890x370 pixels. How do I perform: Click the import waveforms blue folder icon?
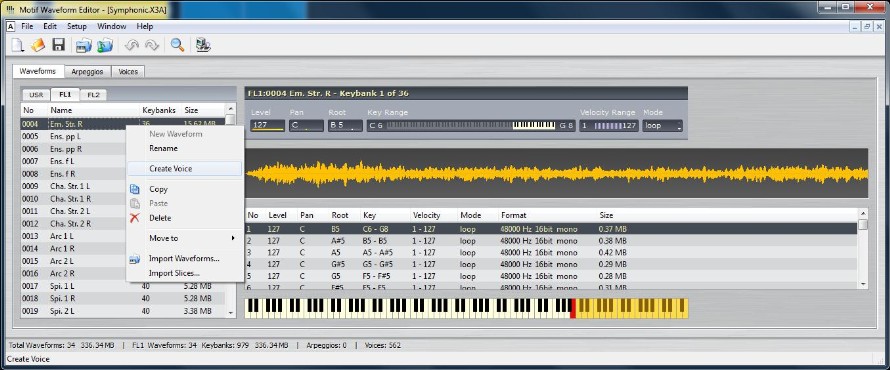pyautogui.click(x=84, y=45)
